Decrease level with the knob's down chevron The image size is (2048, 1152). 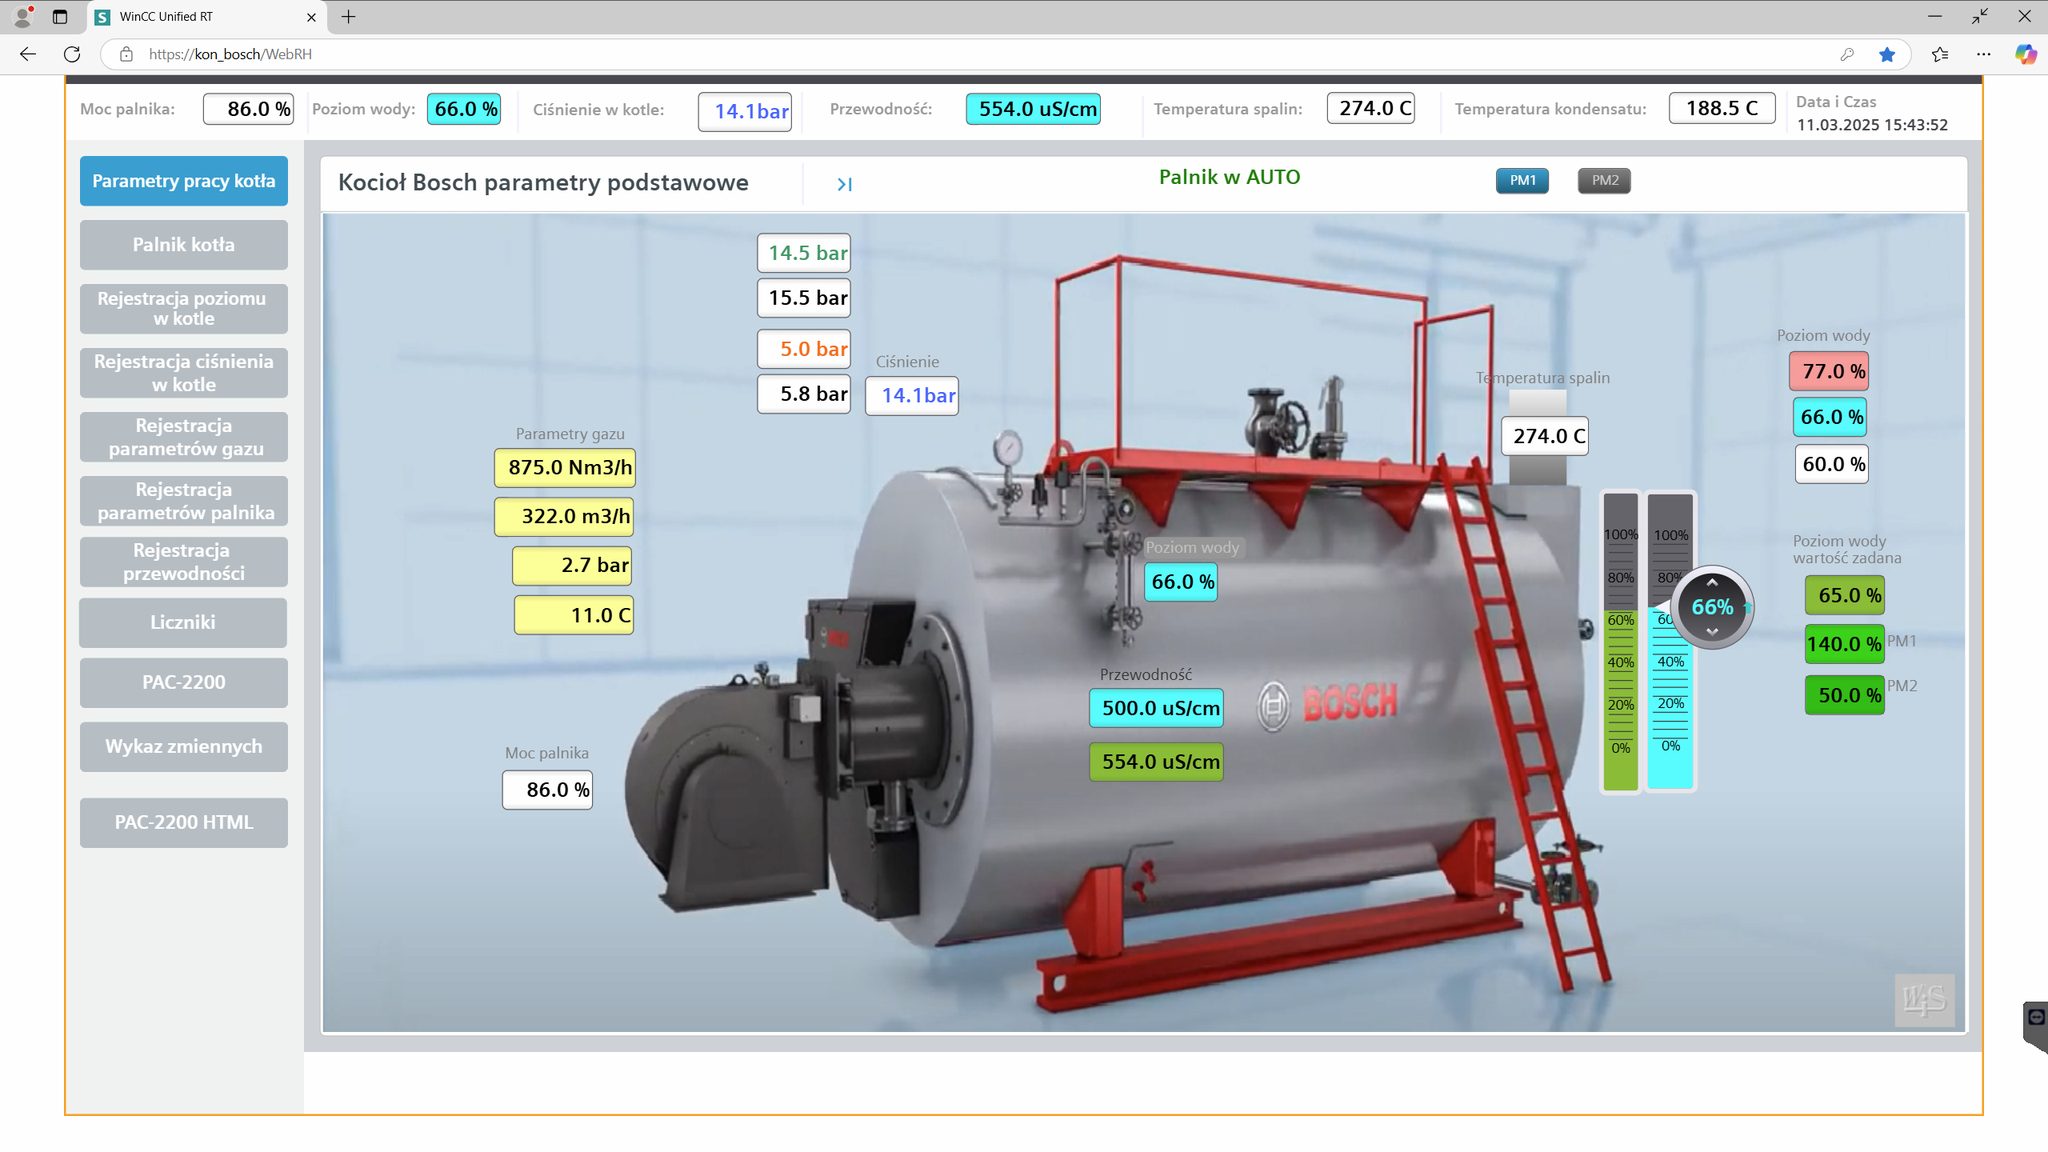[1712, 632]
